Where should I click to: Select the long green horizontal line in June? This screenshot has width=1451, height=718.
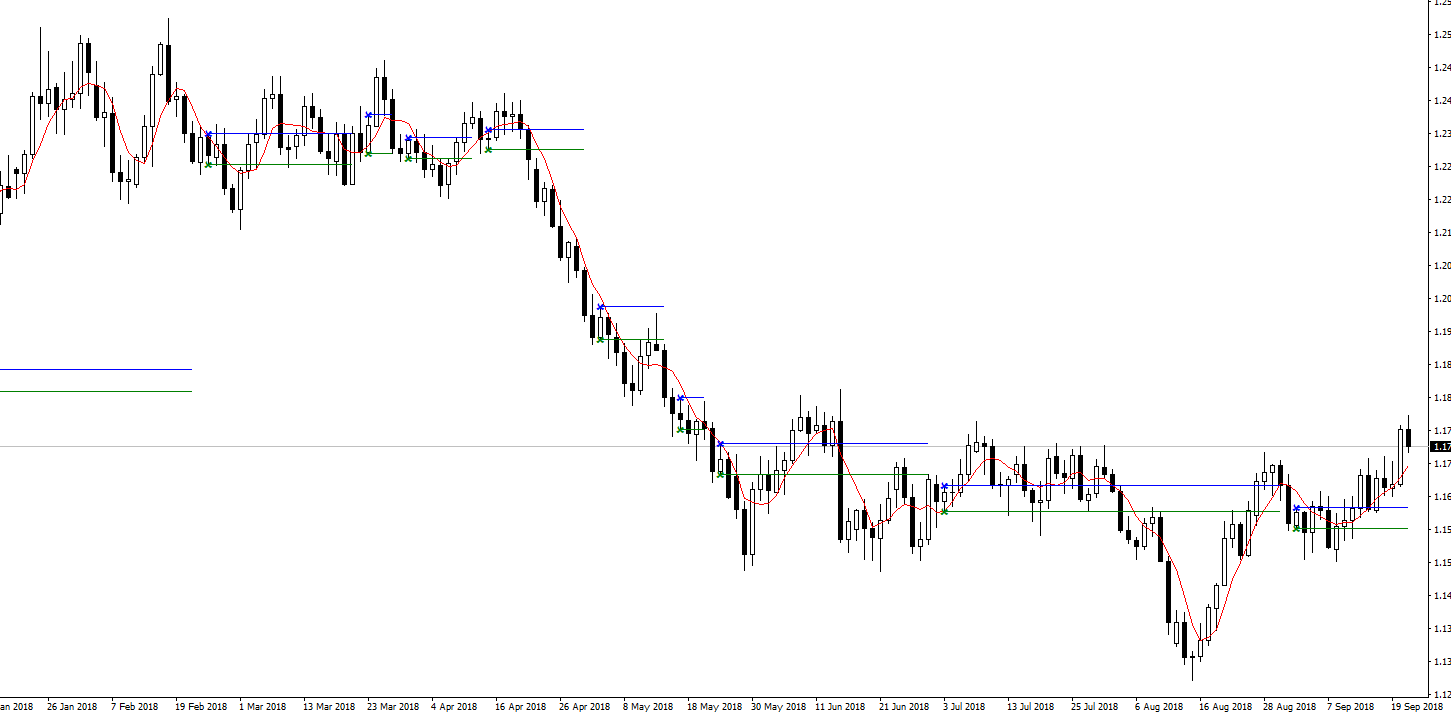824,474
